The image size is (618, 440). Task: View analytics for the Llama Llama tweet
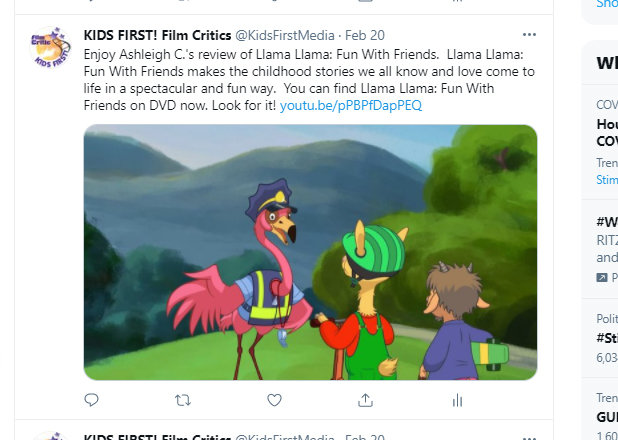(457, 401)
